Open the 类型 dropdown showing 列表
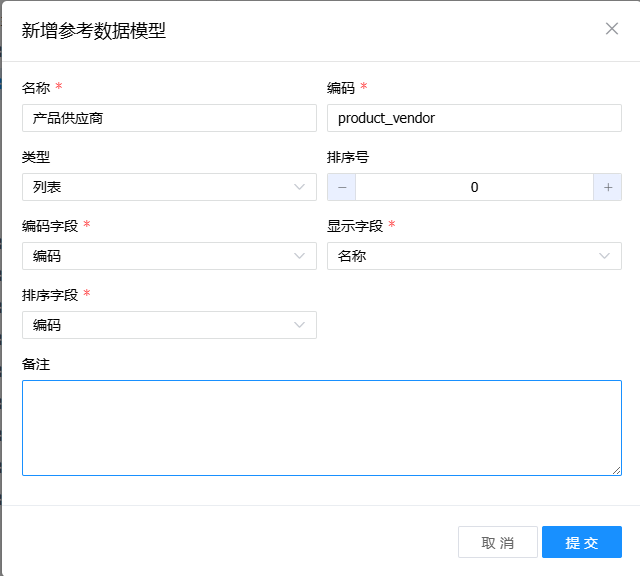The width and height of the screenshot is (640, 576). point(160,187)
